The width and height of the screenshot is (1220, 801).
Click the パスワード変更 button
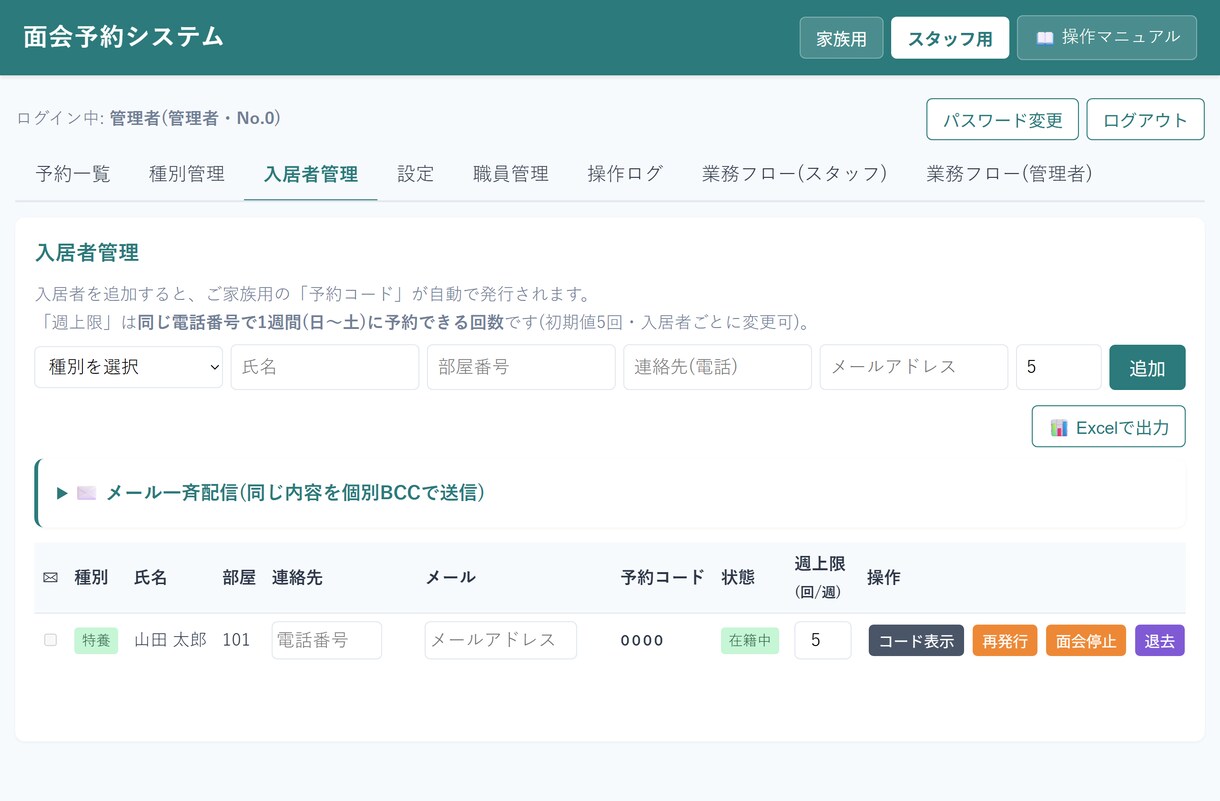(1002, 120)
